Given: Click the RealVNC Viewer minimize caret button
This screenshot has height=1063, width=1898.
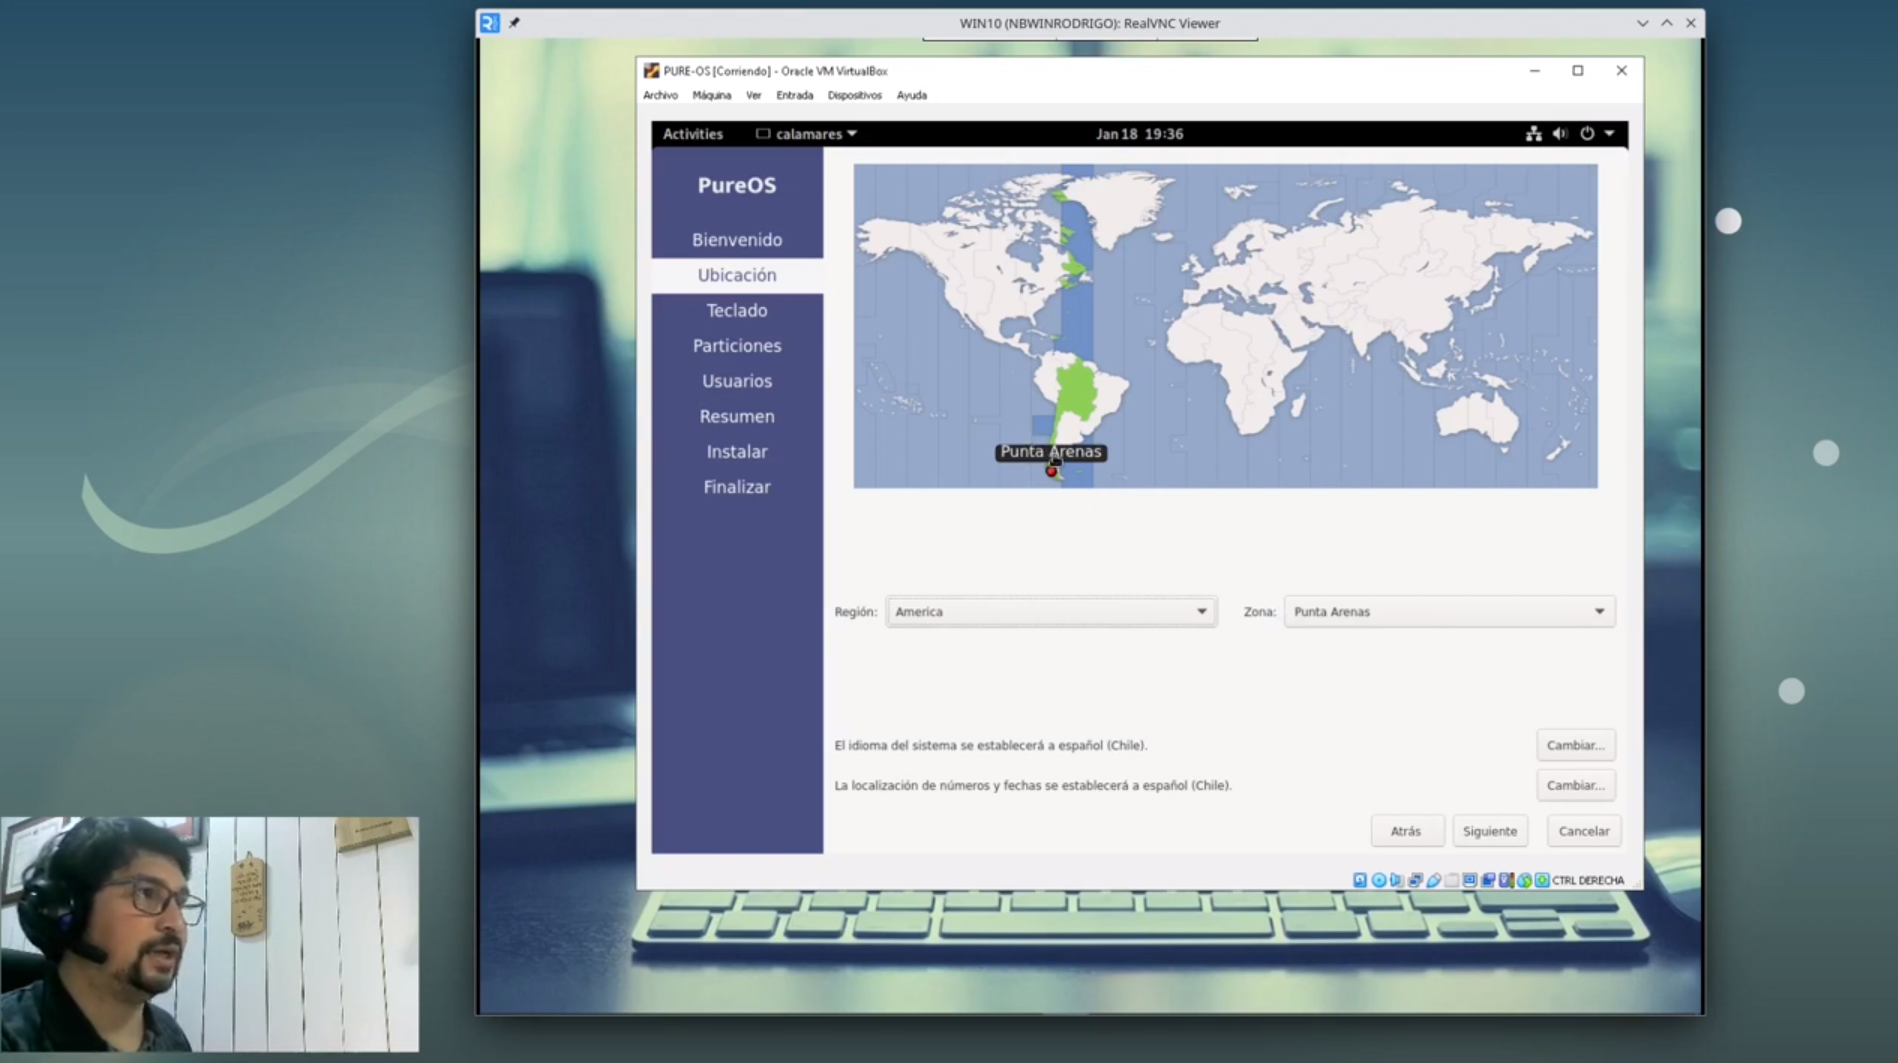Looking at the screenshot, I should [1642, 23].
